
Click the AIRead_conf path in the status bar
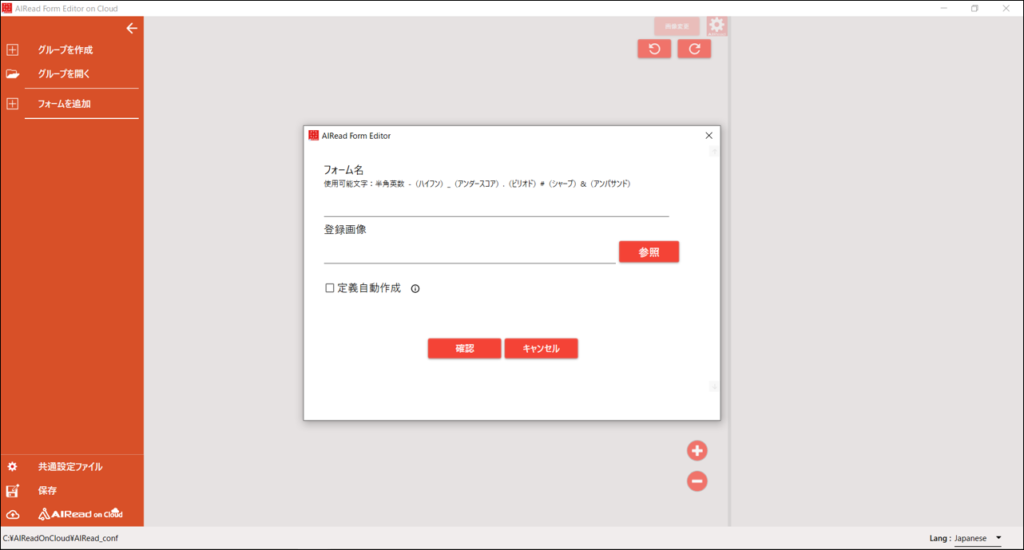tap(61, 538)
